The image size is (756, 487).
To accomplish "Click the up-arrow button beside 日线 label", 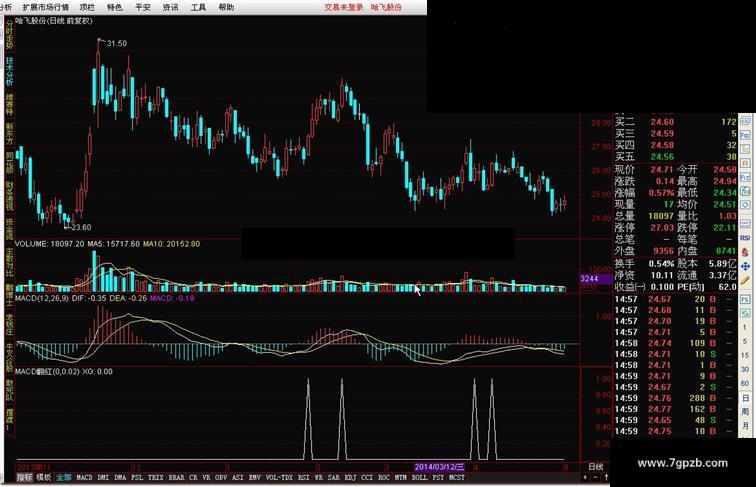I will coord(607,476).
